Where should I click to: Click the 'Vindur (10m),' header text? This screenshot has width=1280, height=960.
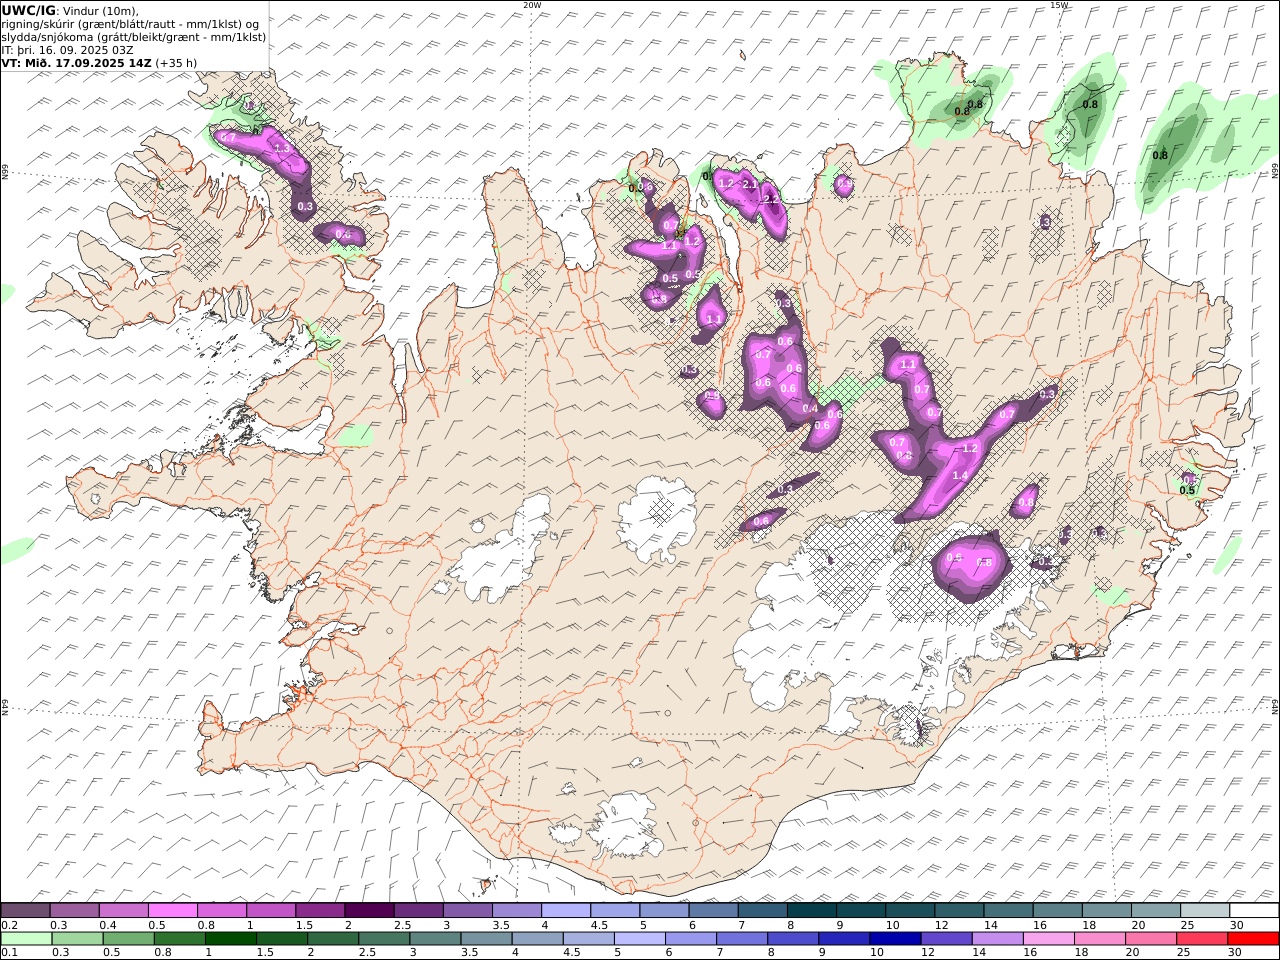tap(100, 10)
